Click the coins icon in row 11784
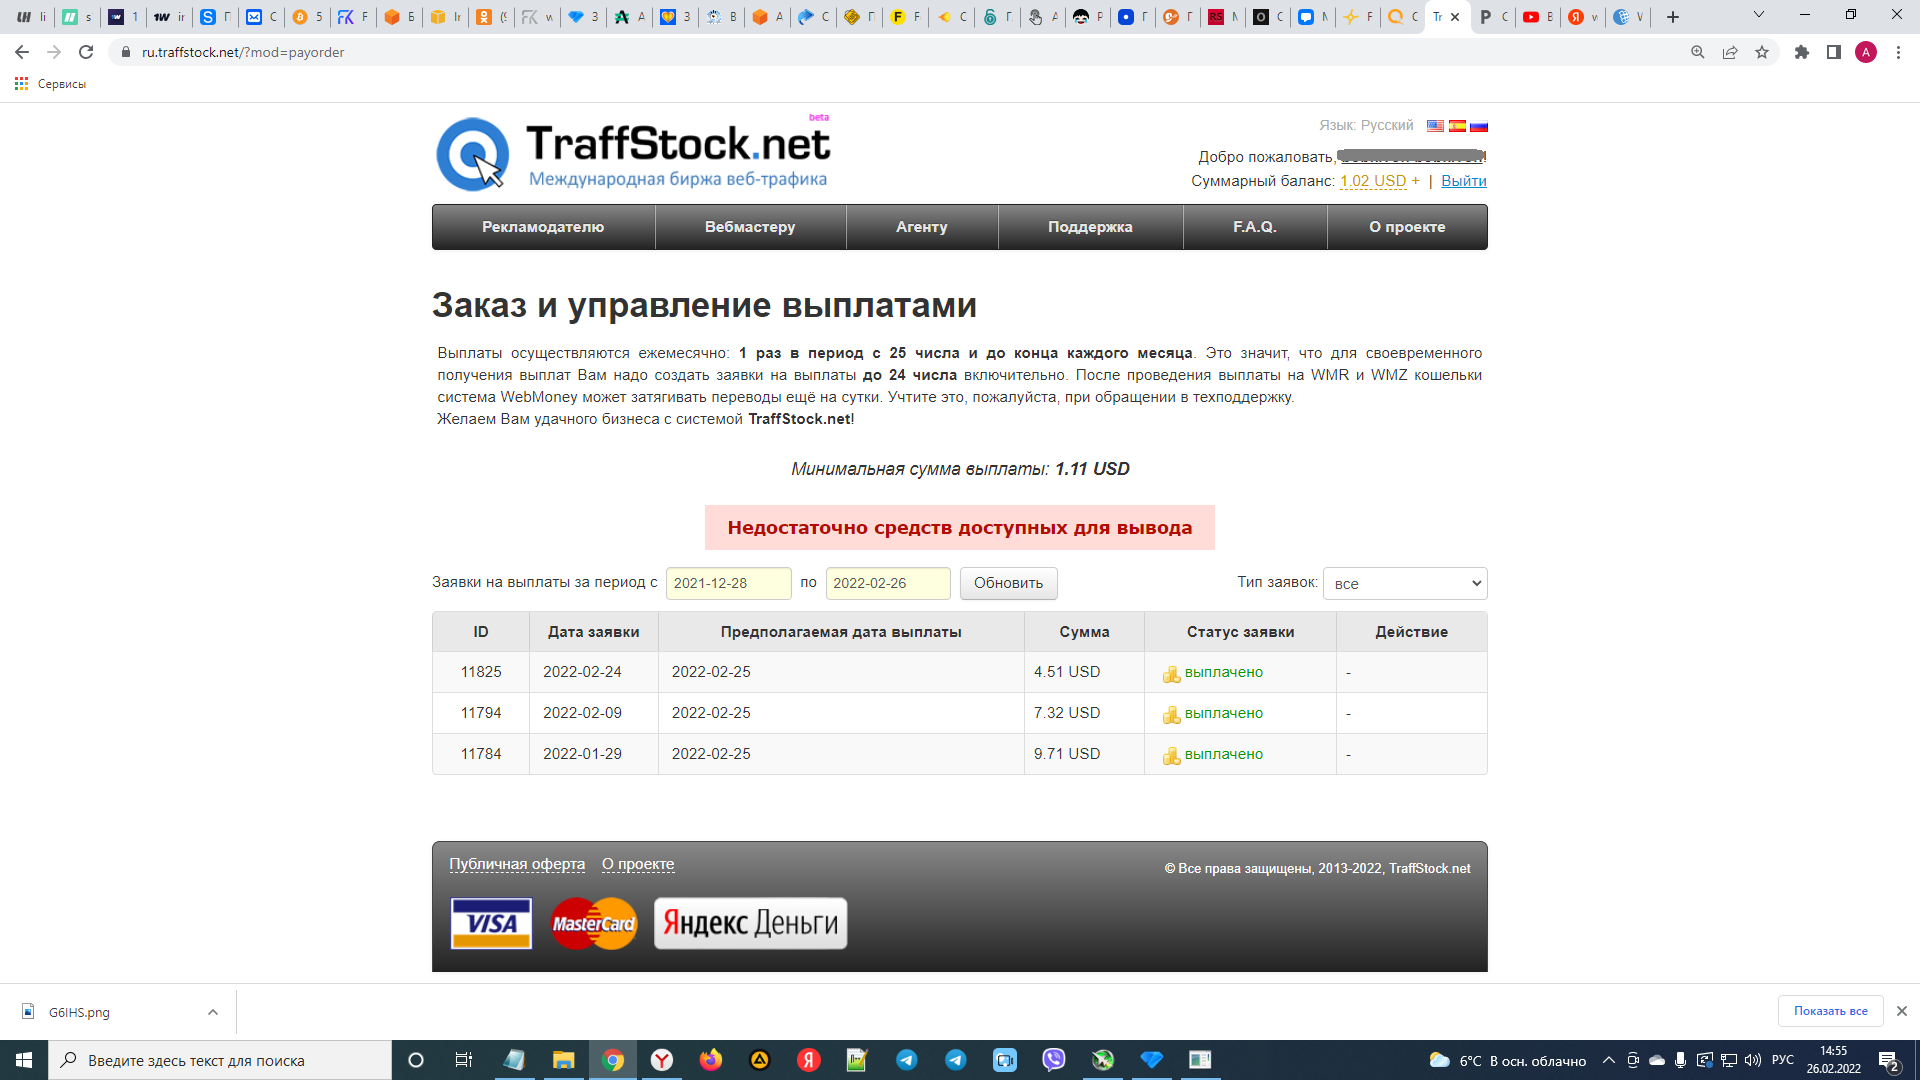 pos(1171,756)
